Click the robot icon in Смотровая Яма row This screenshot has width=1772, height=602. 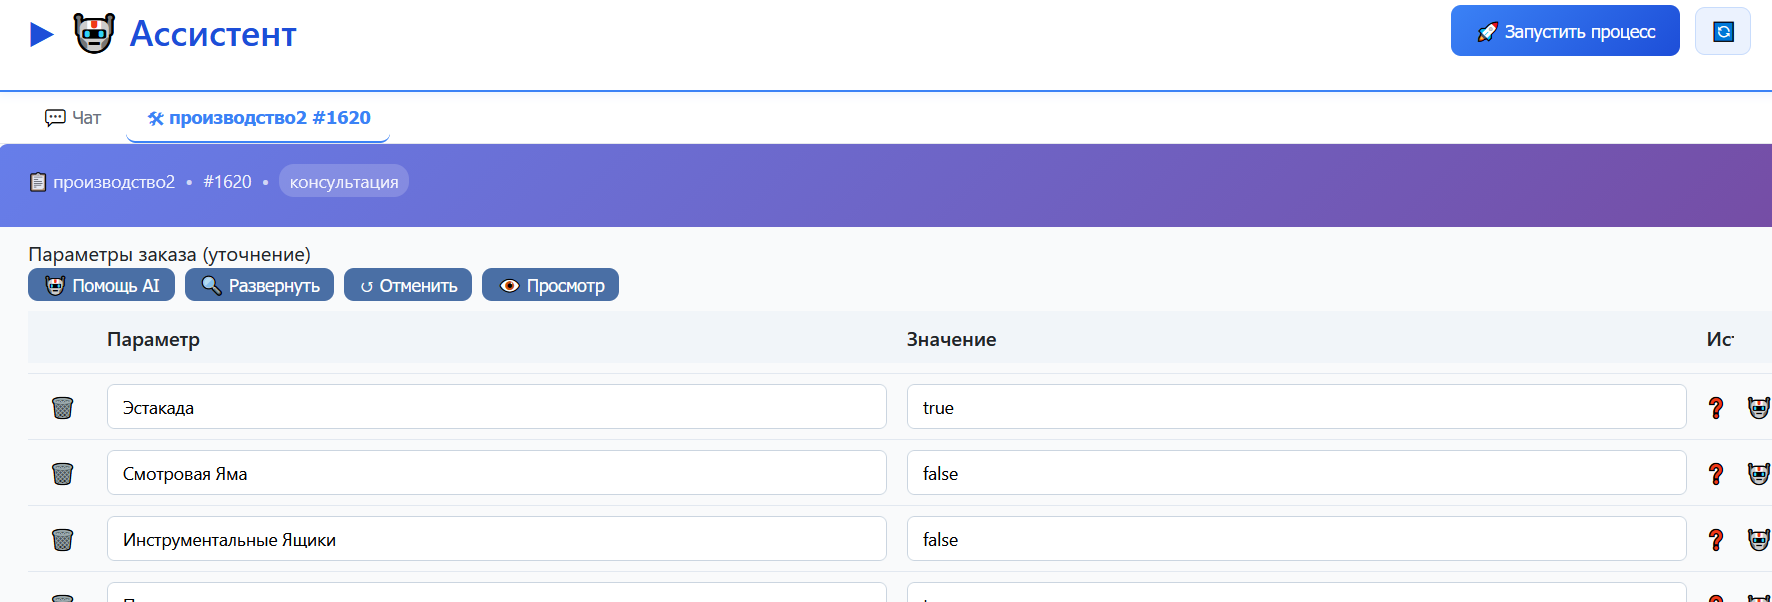coord(1758,473)
